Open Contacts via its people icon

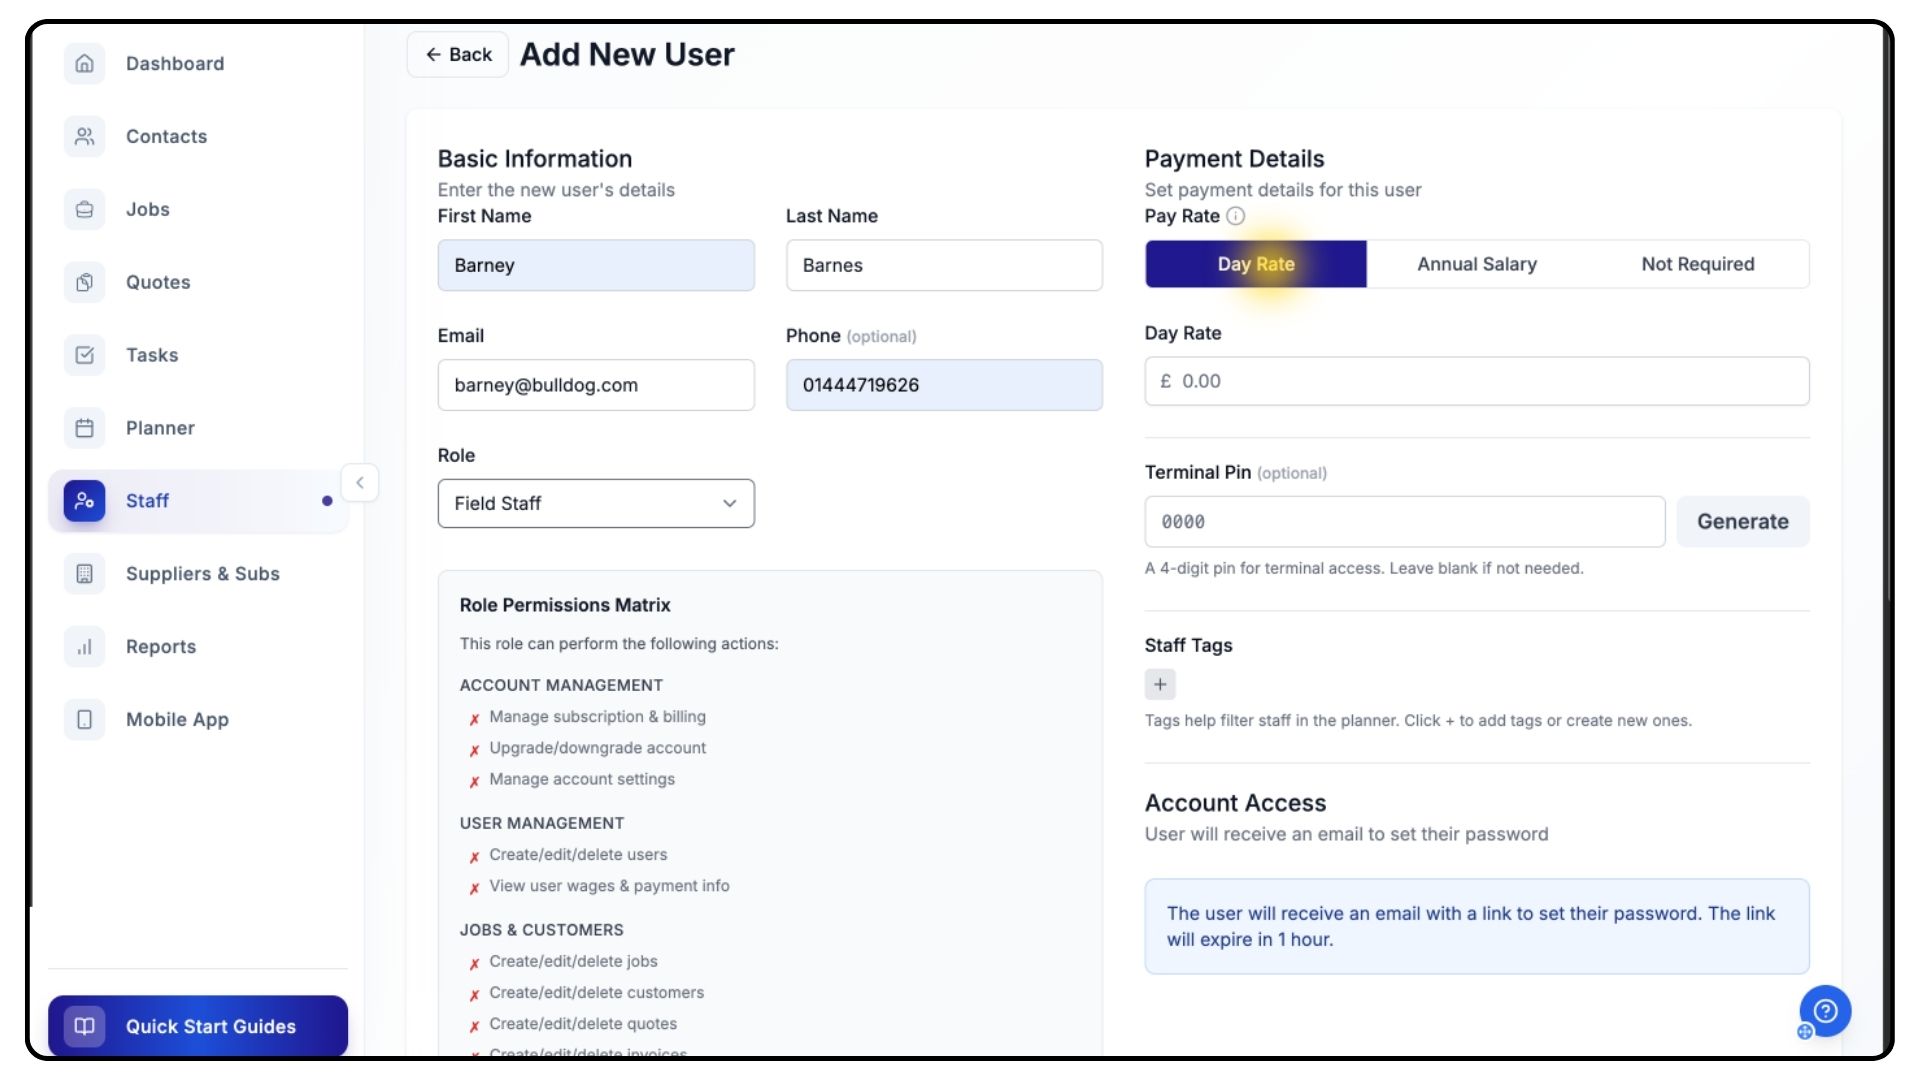coord(85,137)
